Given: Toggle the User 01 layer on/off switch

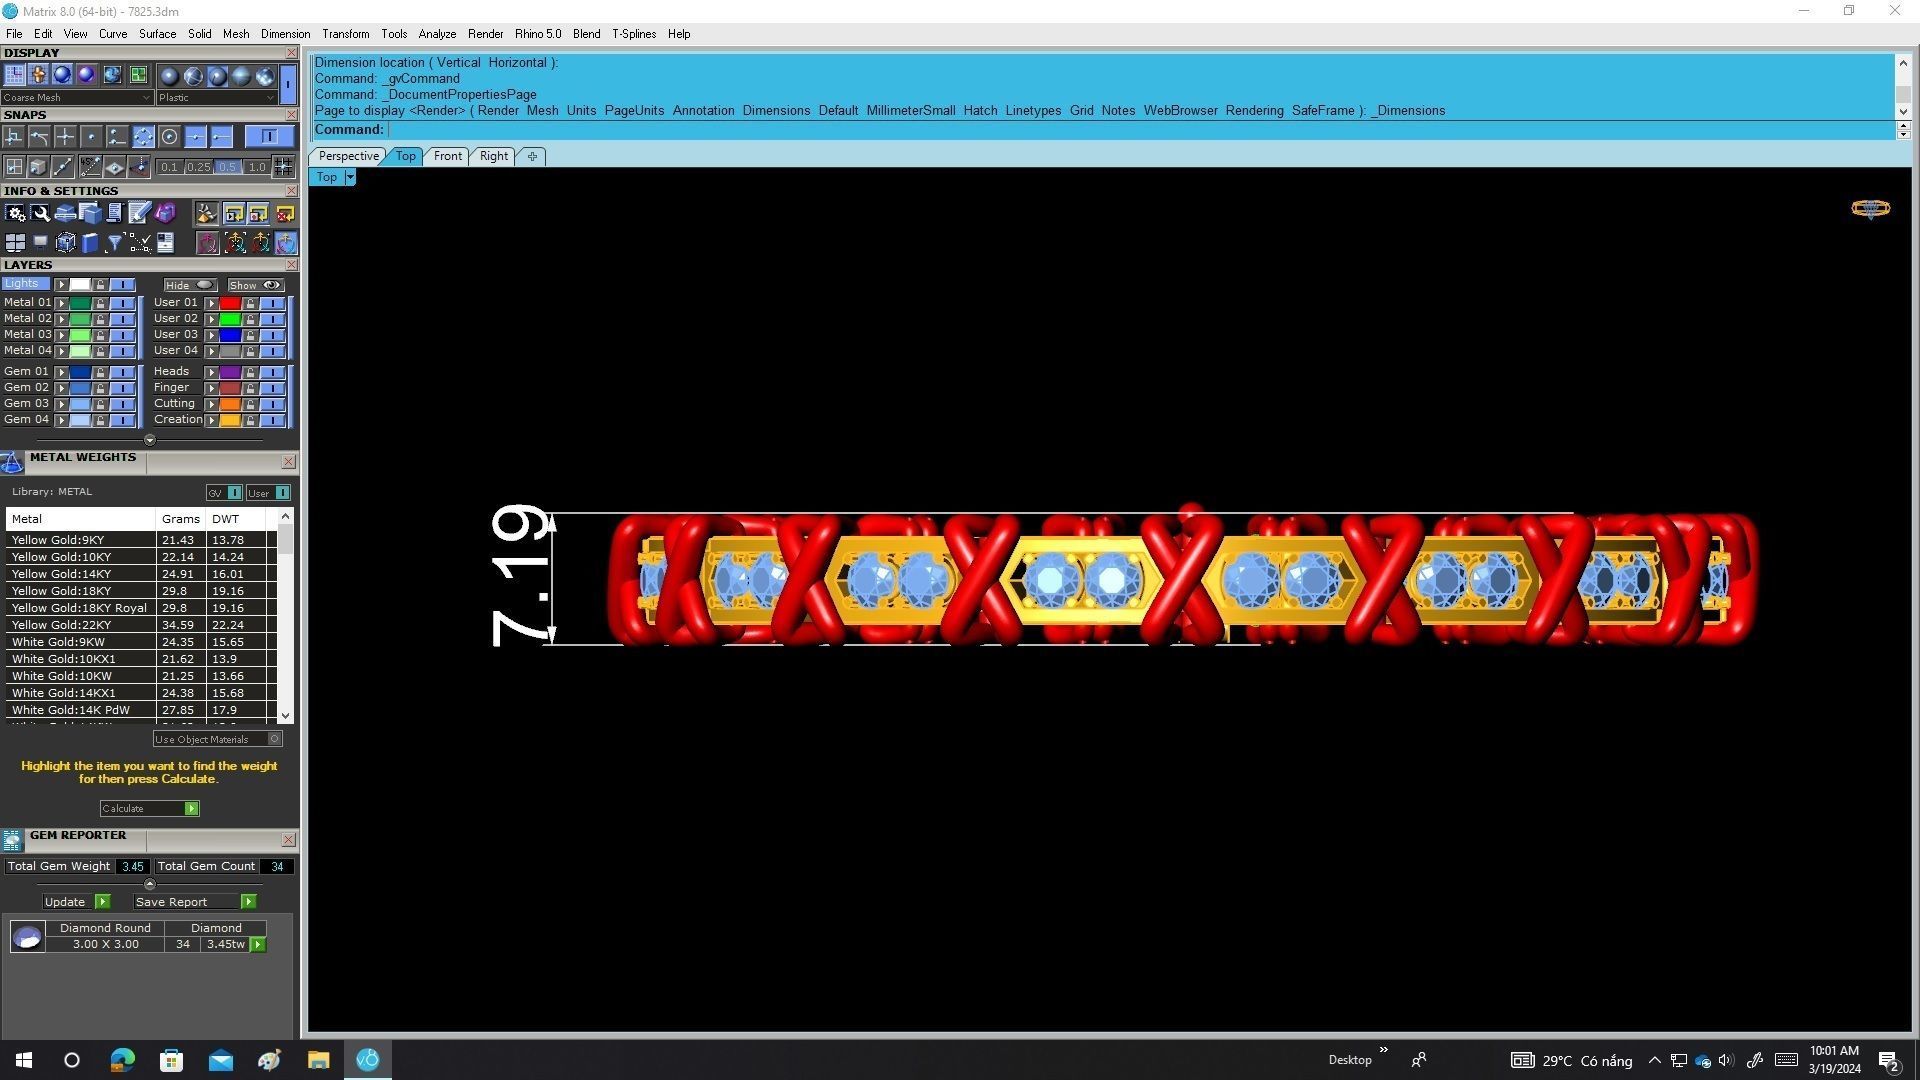Looking at the screenshot, I should (x=272, y=303).
